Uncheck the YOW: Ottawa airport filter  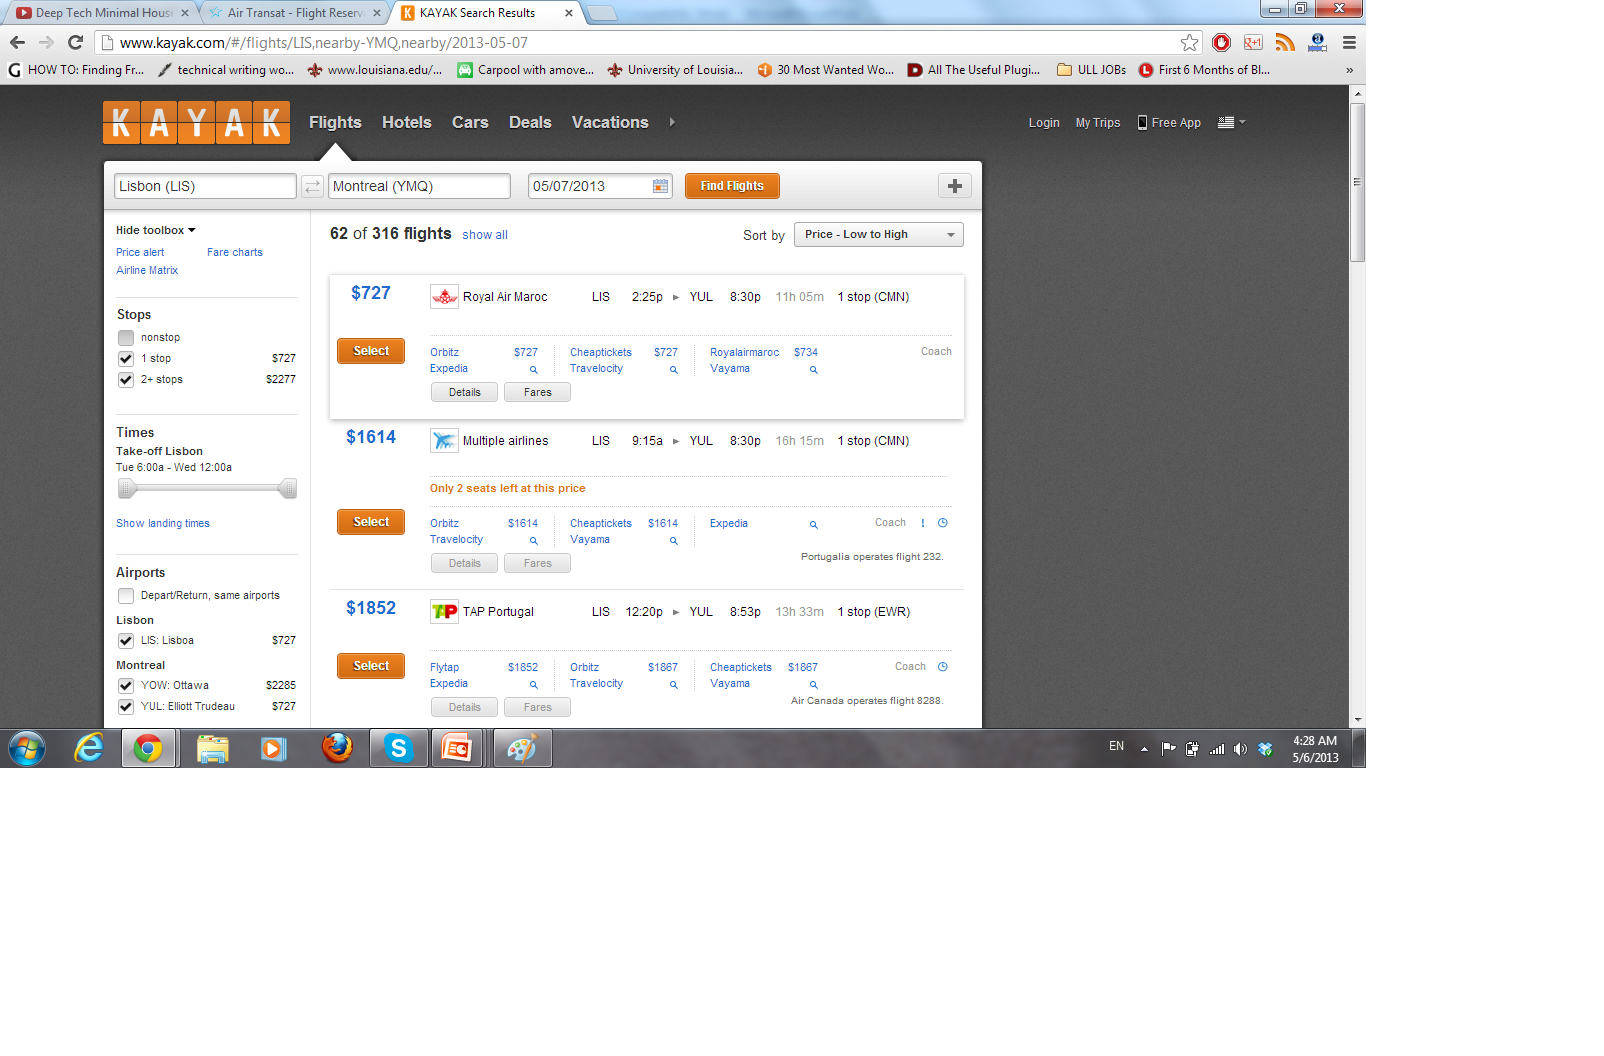[x=126, y=686]
